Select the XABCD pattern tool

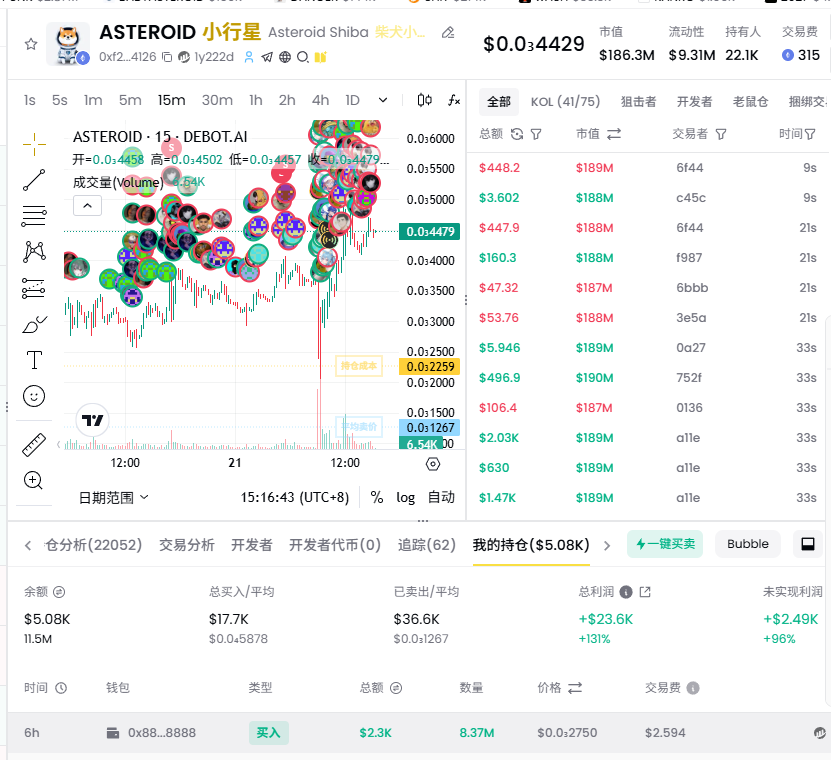[x=34, y=252]
